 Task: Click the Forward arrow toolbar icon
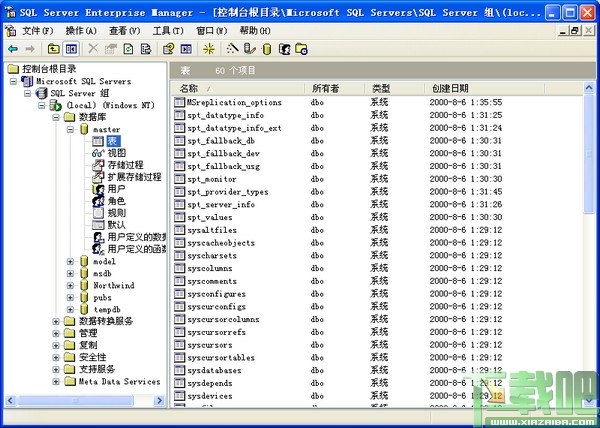pos(30,49)
